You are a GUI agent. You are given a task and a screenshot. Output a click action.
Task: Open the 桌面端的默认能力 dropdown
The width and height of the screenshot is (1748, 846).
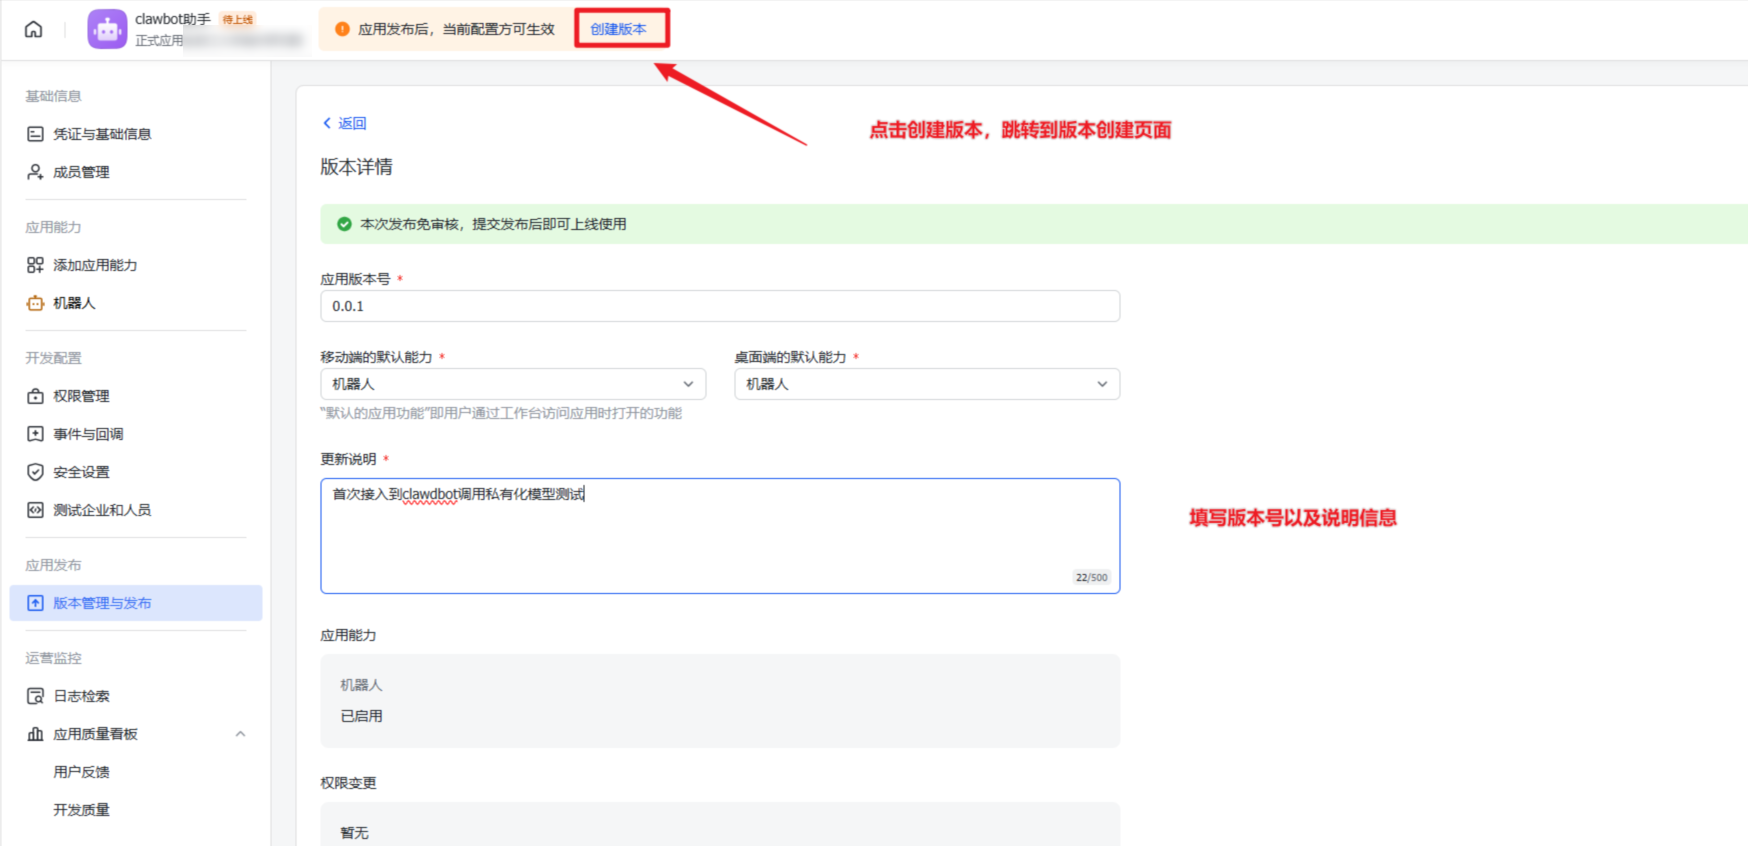pyautogui.click(x=926, y=384)
